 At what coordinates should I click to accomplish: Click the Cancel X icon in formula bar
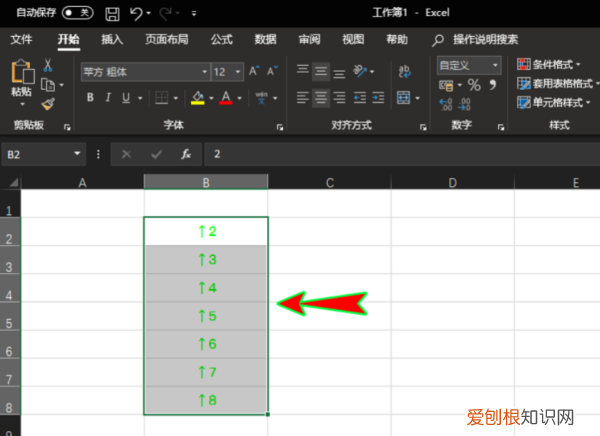pos(126,154)
